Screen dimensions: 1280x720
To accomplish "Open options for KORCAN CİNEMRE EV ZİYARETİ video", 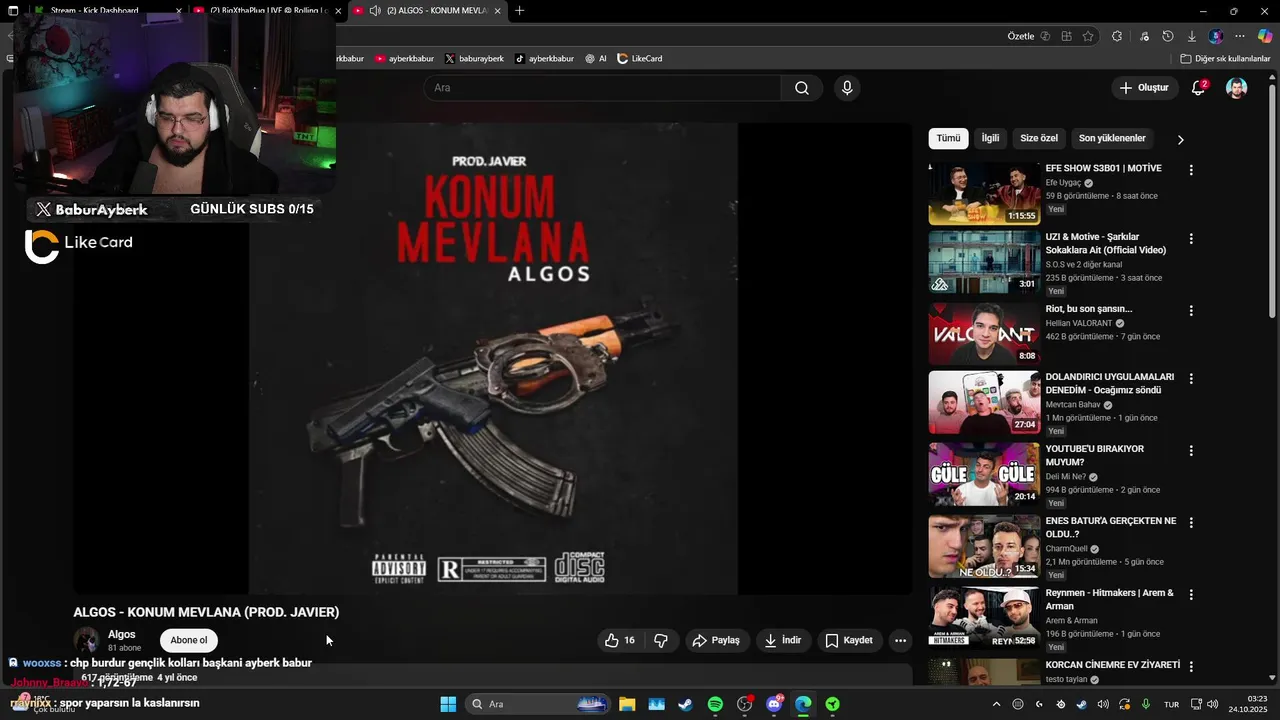I will 1190,666.
